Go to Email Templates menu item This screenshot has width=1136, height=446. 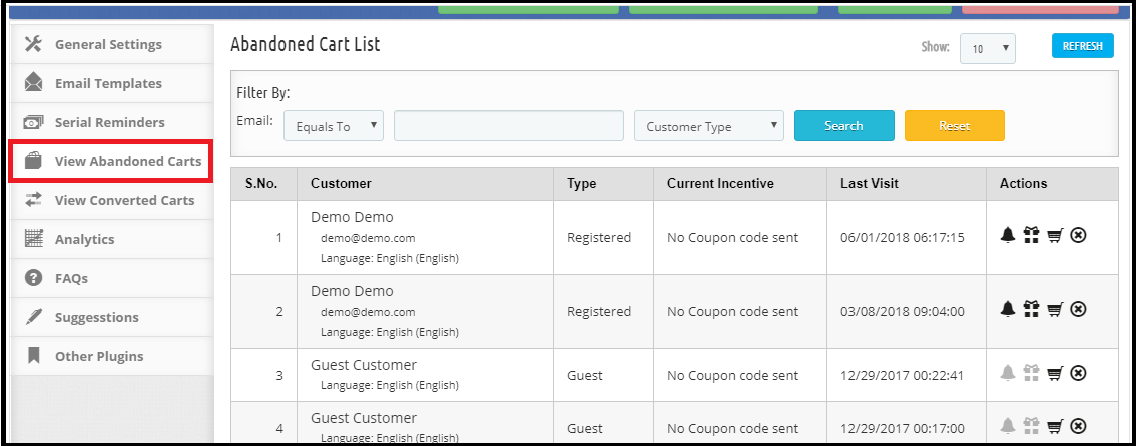click(108, 83)
